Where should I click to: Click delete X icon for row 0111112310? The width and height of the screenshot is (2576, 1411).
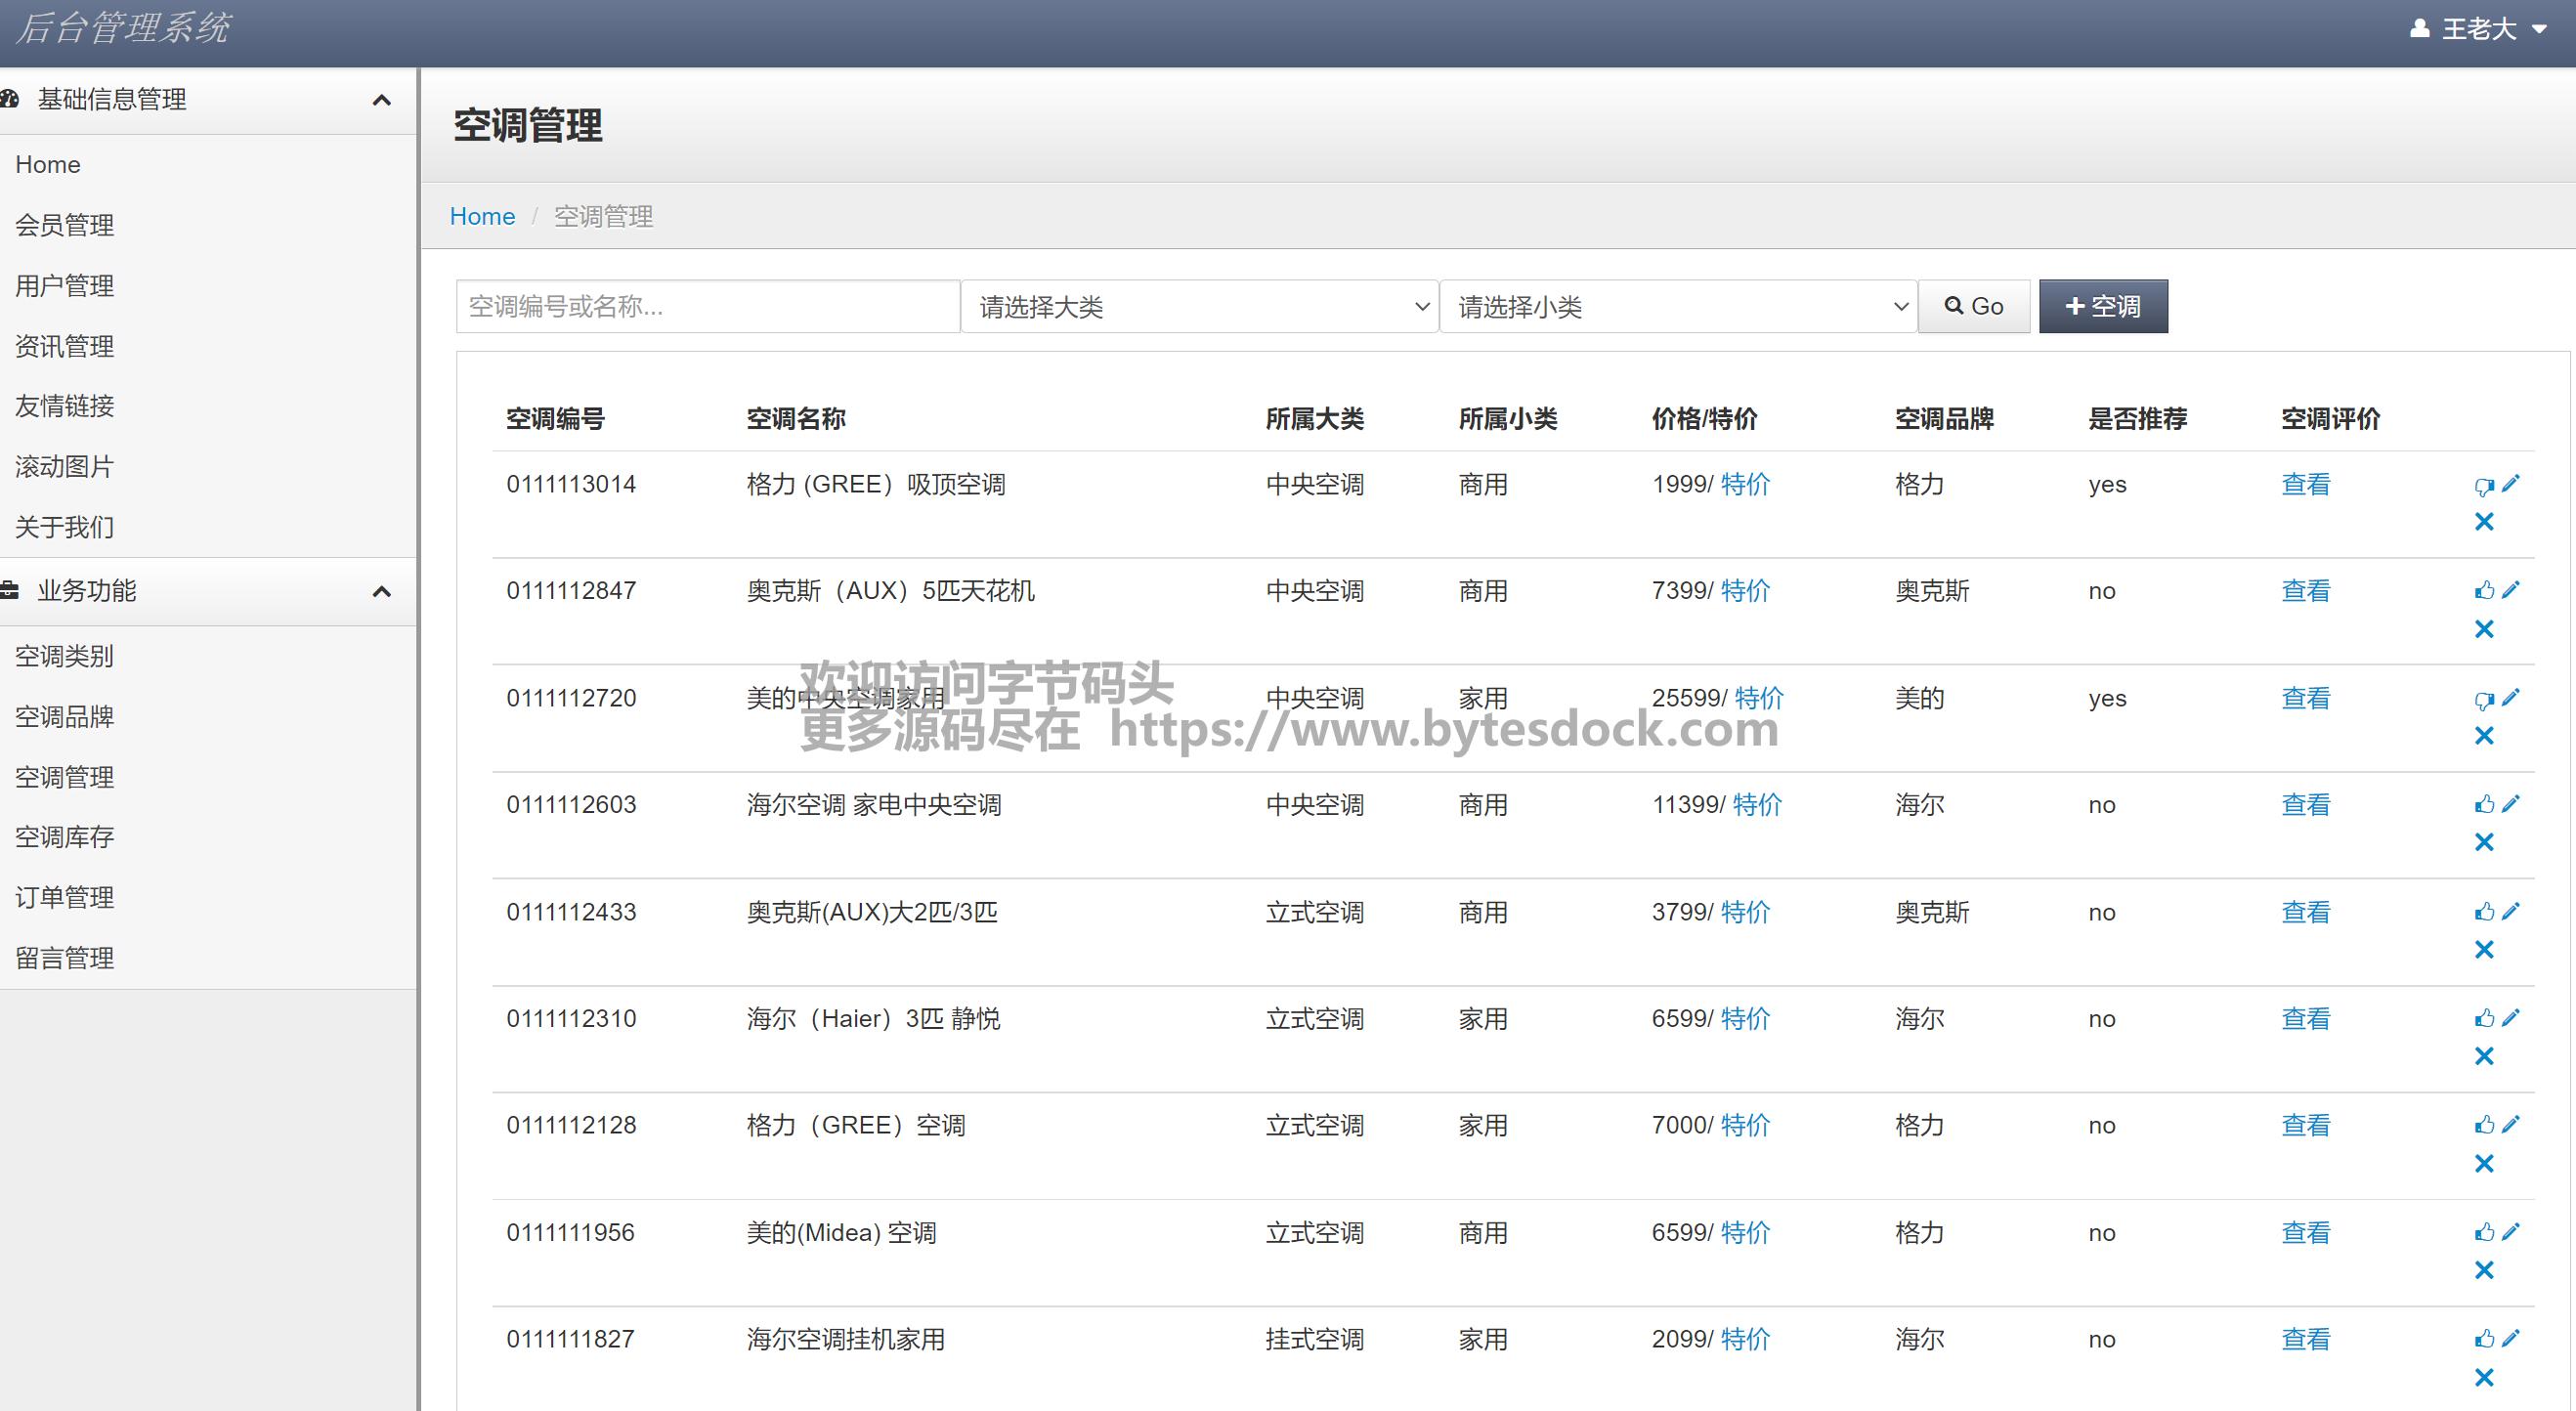pos(2484,1056)
